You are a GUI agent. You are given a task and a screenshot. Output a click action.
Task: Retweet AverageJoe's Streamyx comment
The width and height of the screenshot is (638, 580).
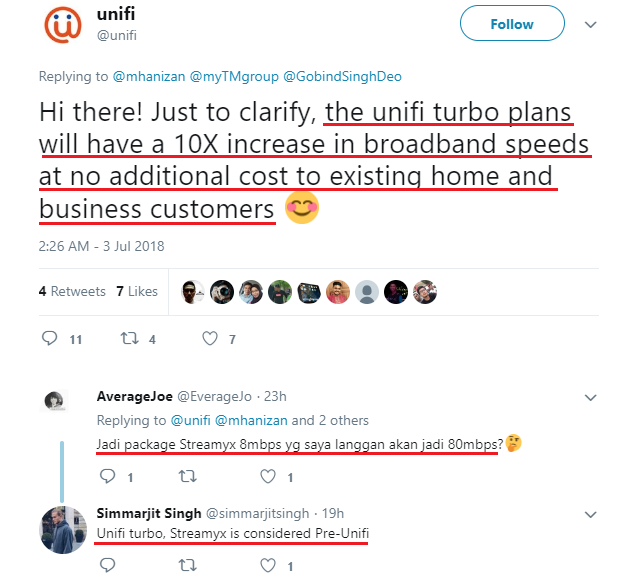pos(188,476)
